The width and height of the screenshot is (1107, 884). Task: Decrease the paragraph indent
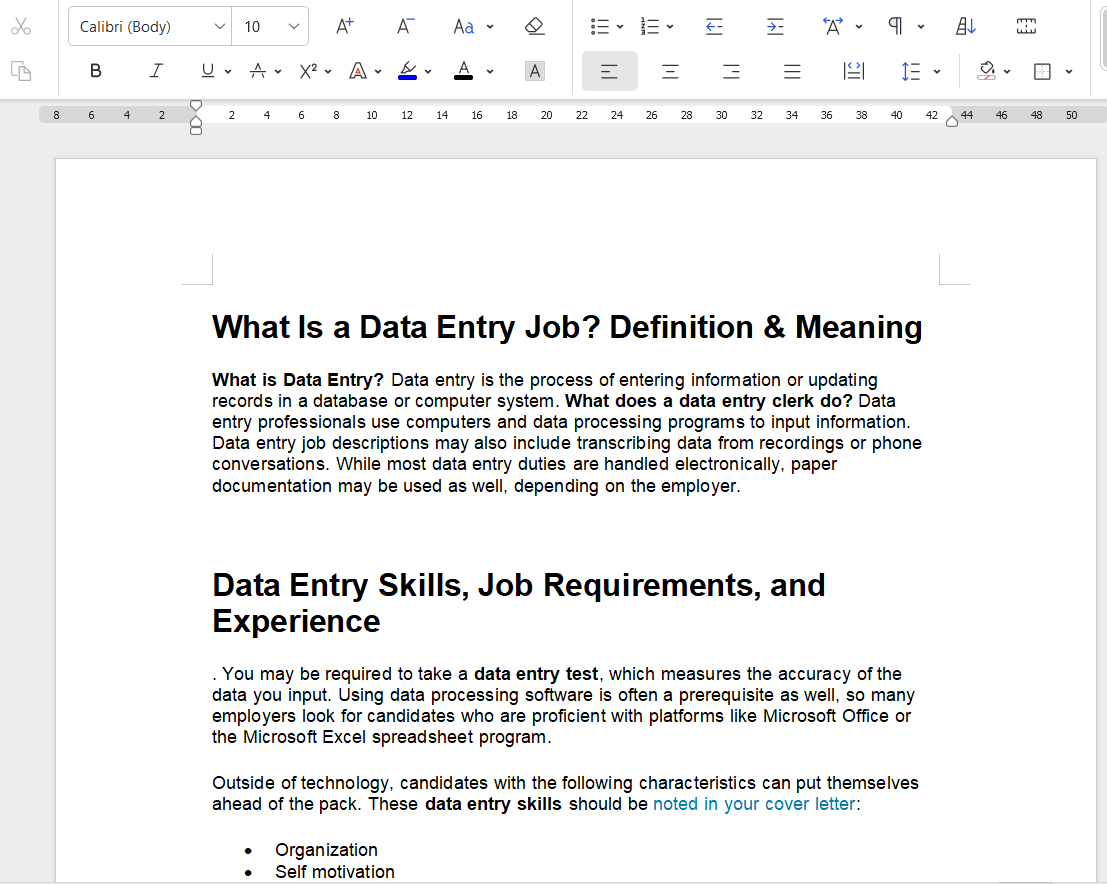(x=714, y=27)
